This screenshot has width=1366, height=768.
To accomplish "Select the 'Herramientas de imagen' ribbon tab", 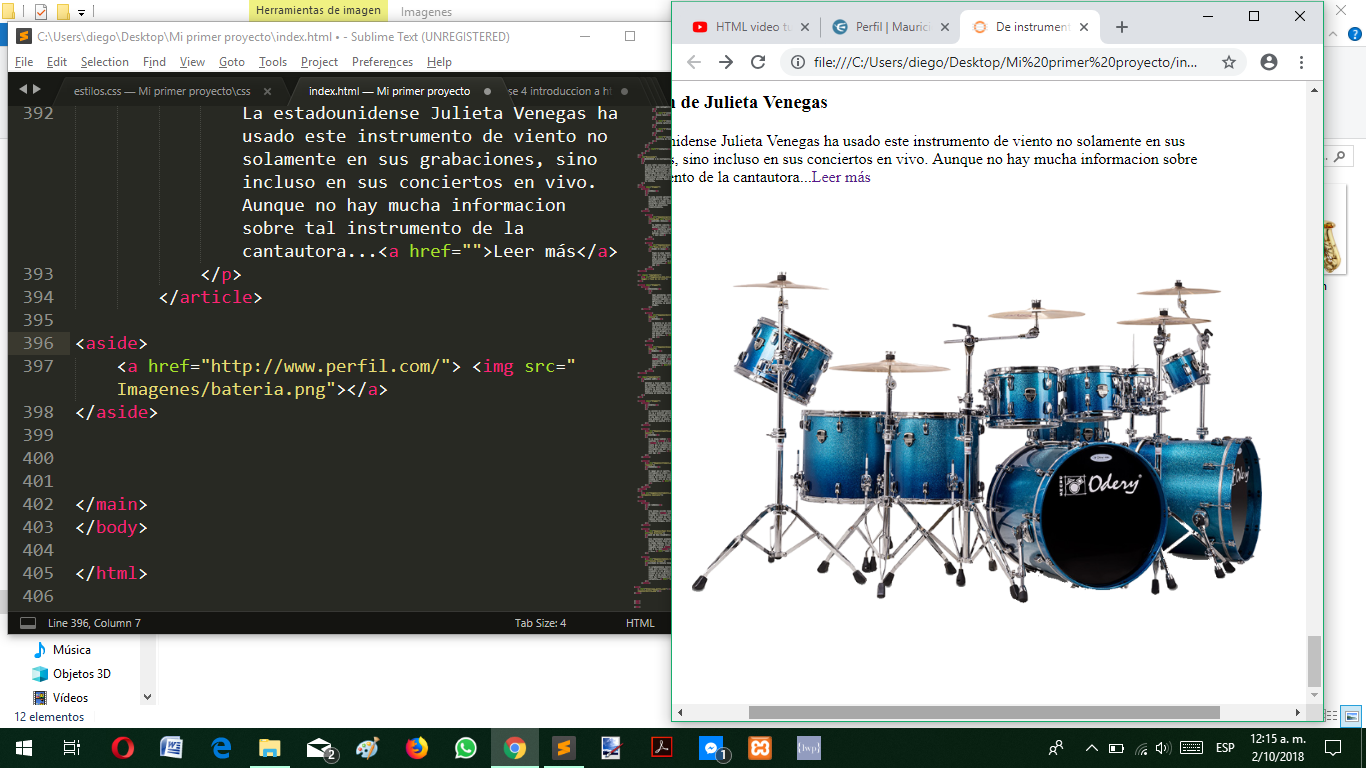I will (318, 11).
